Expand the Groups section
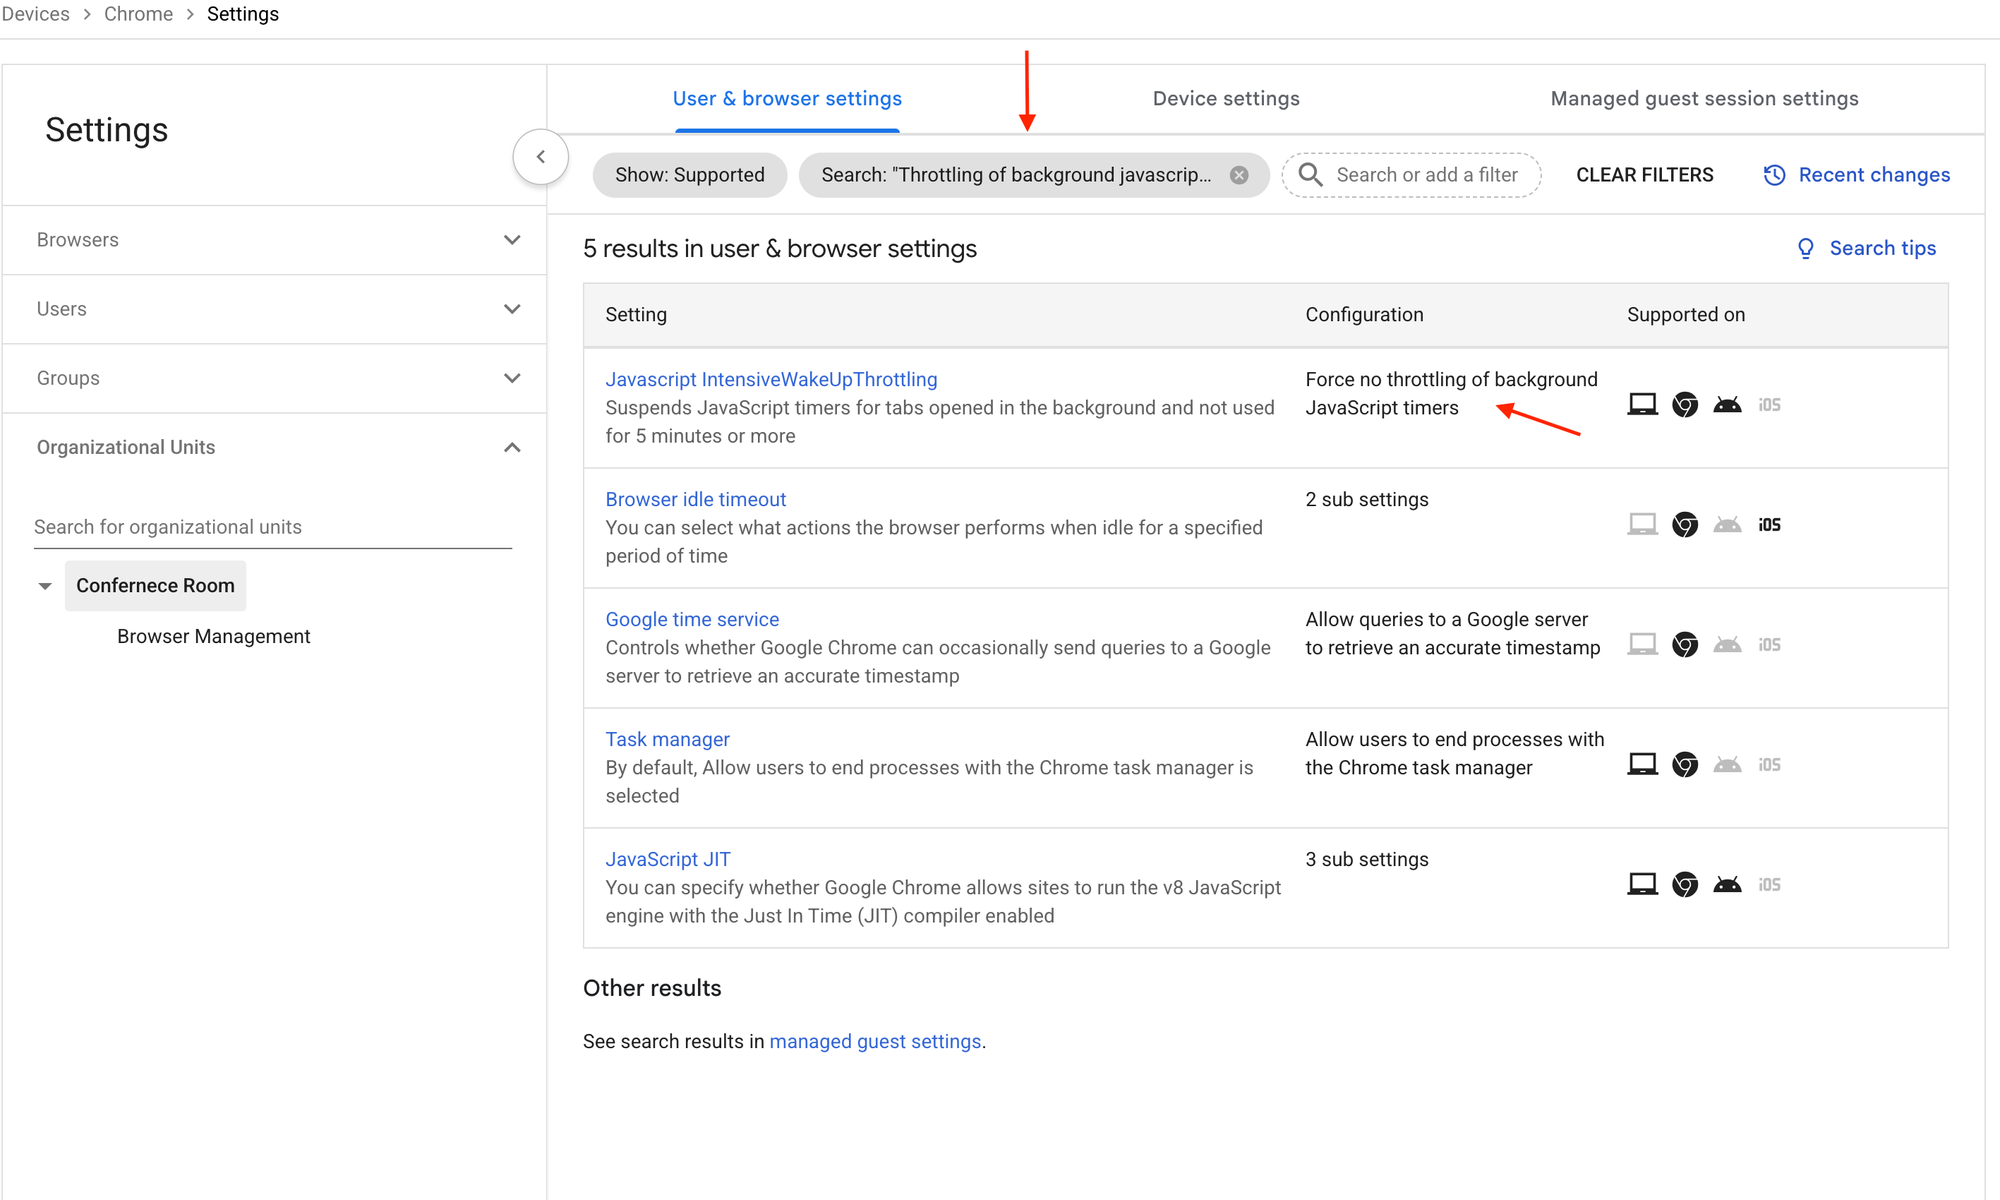The width and height of the screenshot is (2000, 1200). (275, 378)
